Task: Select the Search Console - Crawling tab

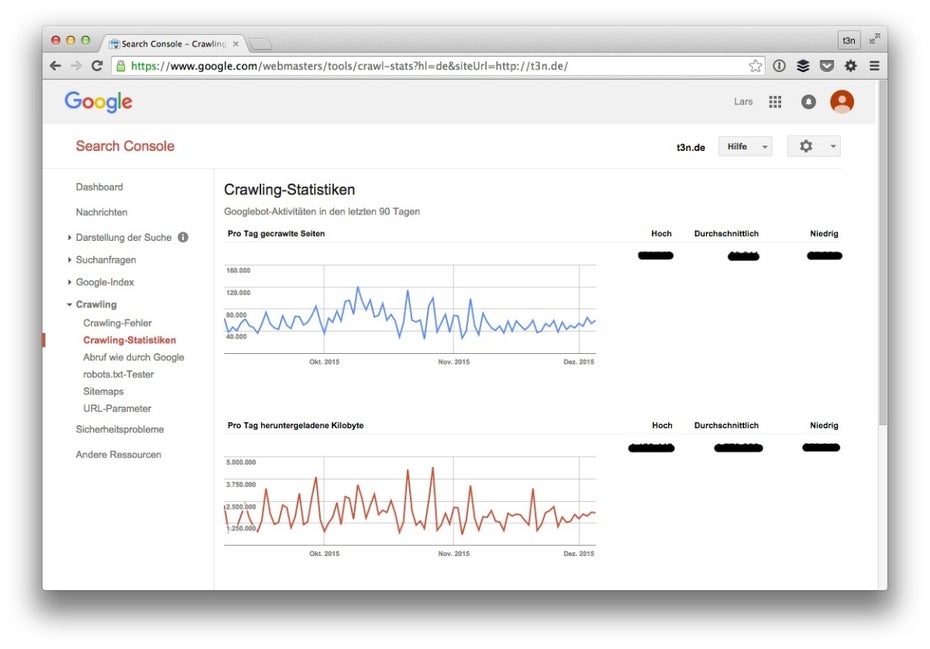Action: pos(173,44)
